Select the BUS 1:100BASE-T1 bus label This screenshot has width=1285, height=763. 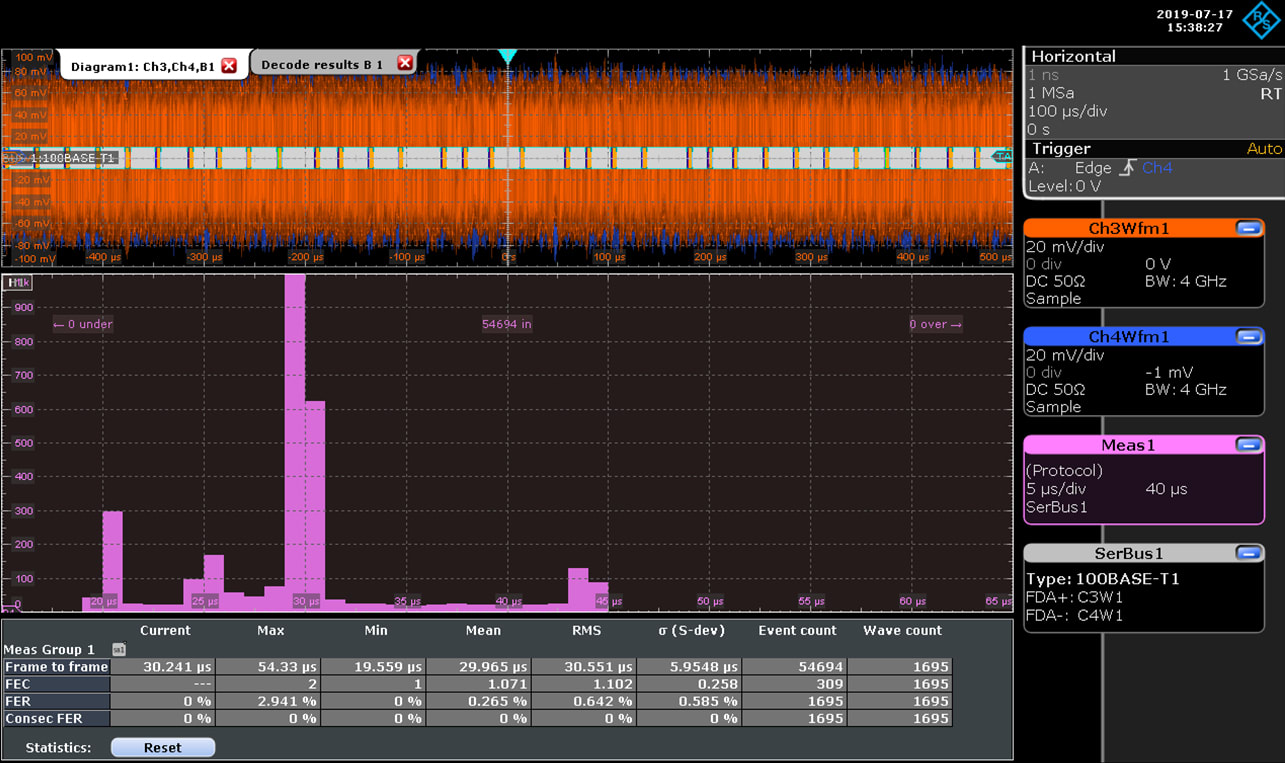pos(60,158)
